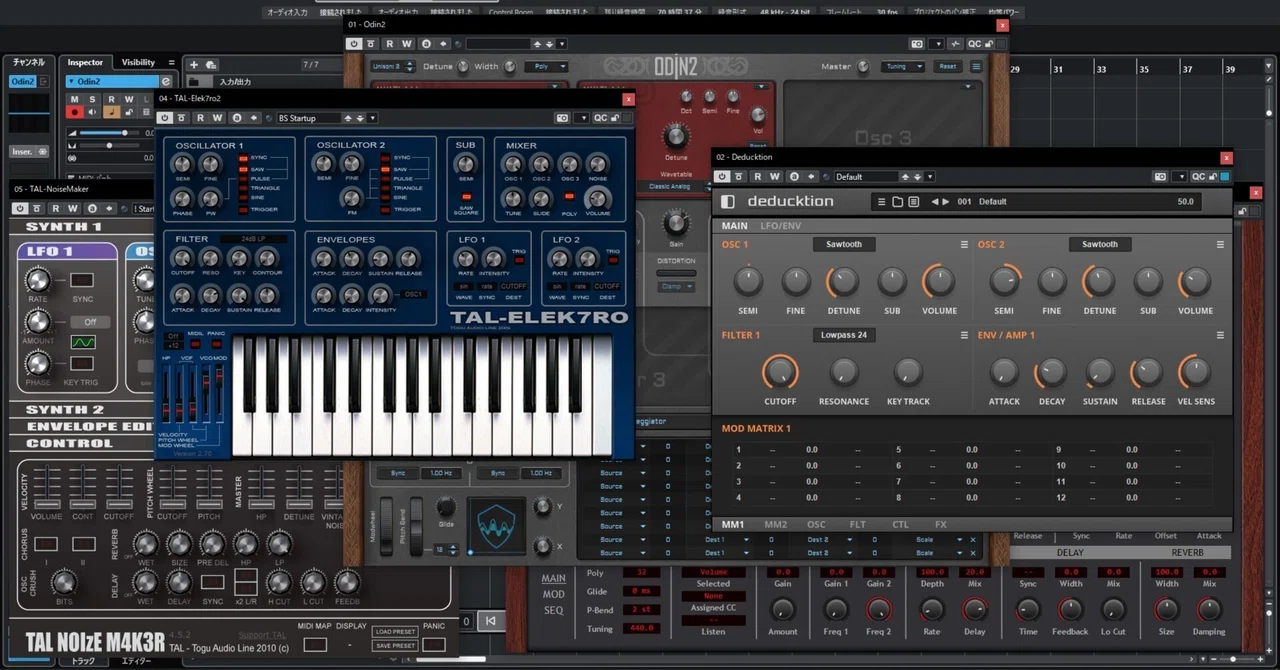
Task: Enable Write automation in Deducktion header
Action: click(x=774, y=177)
